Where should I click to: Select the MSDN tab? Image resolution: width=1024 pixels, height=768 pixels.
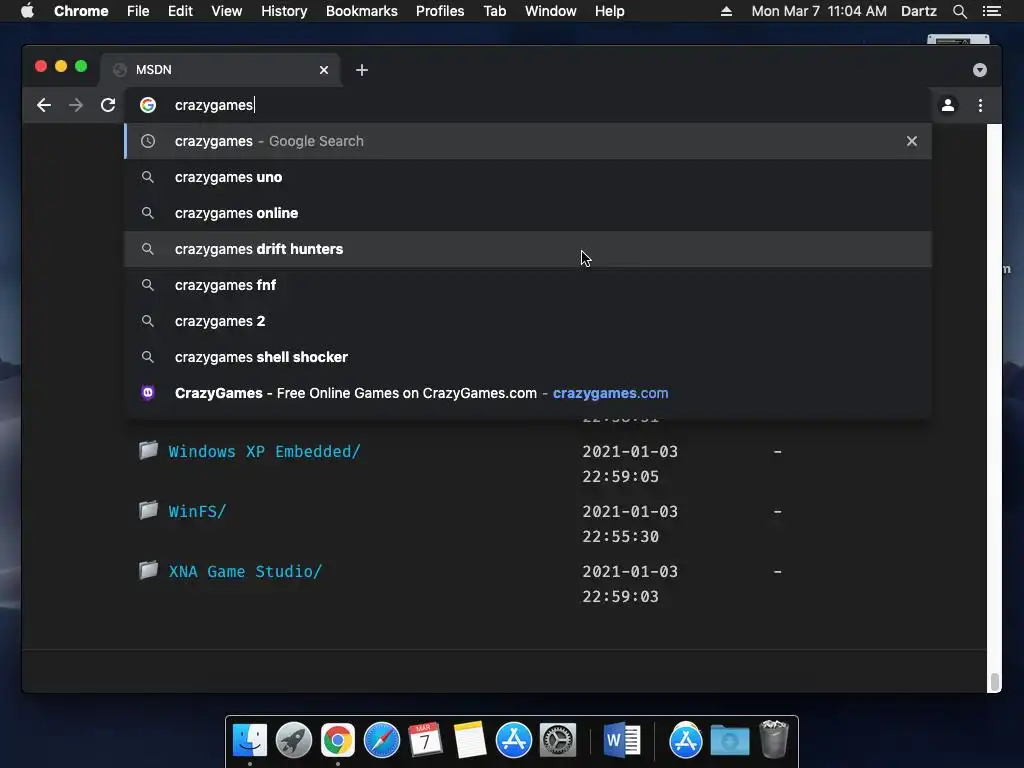(x=219, y=70)
